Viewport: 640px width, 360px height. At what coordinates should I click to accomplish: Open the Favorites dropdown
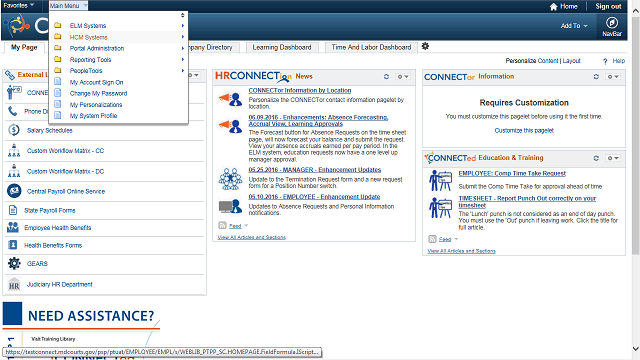tap(19, 5)
